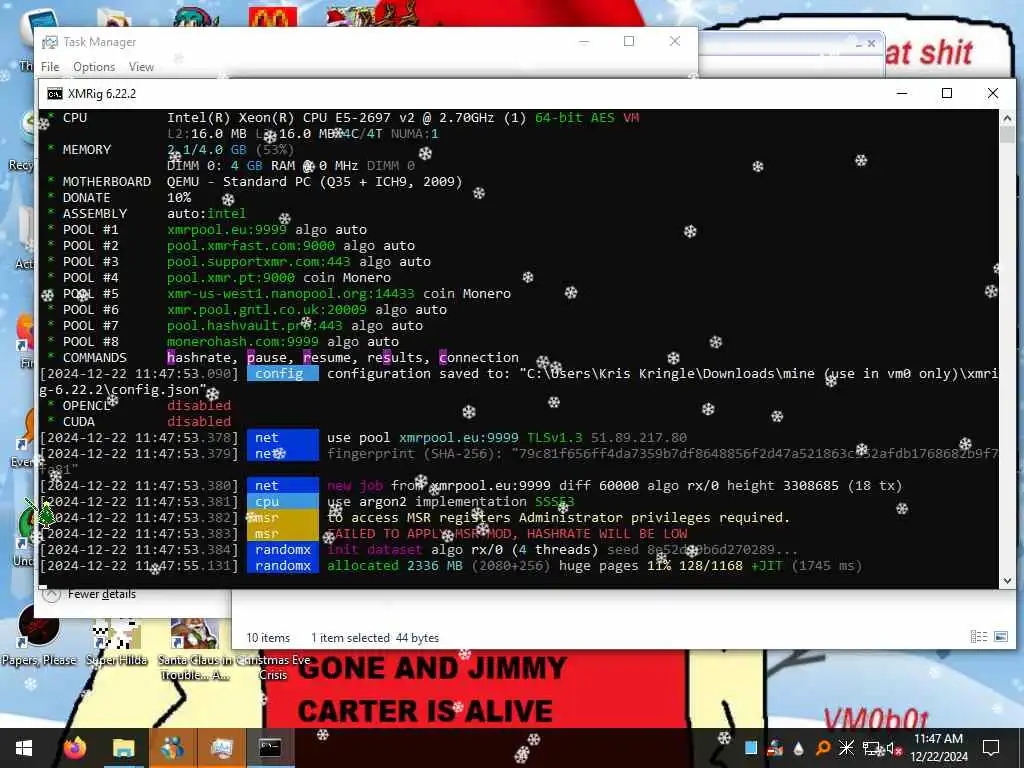
Task: Click the 'results' command in console
Action: click(x=394, y=357)
